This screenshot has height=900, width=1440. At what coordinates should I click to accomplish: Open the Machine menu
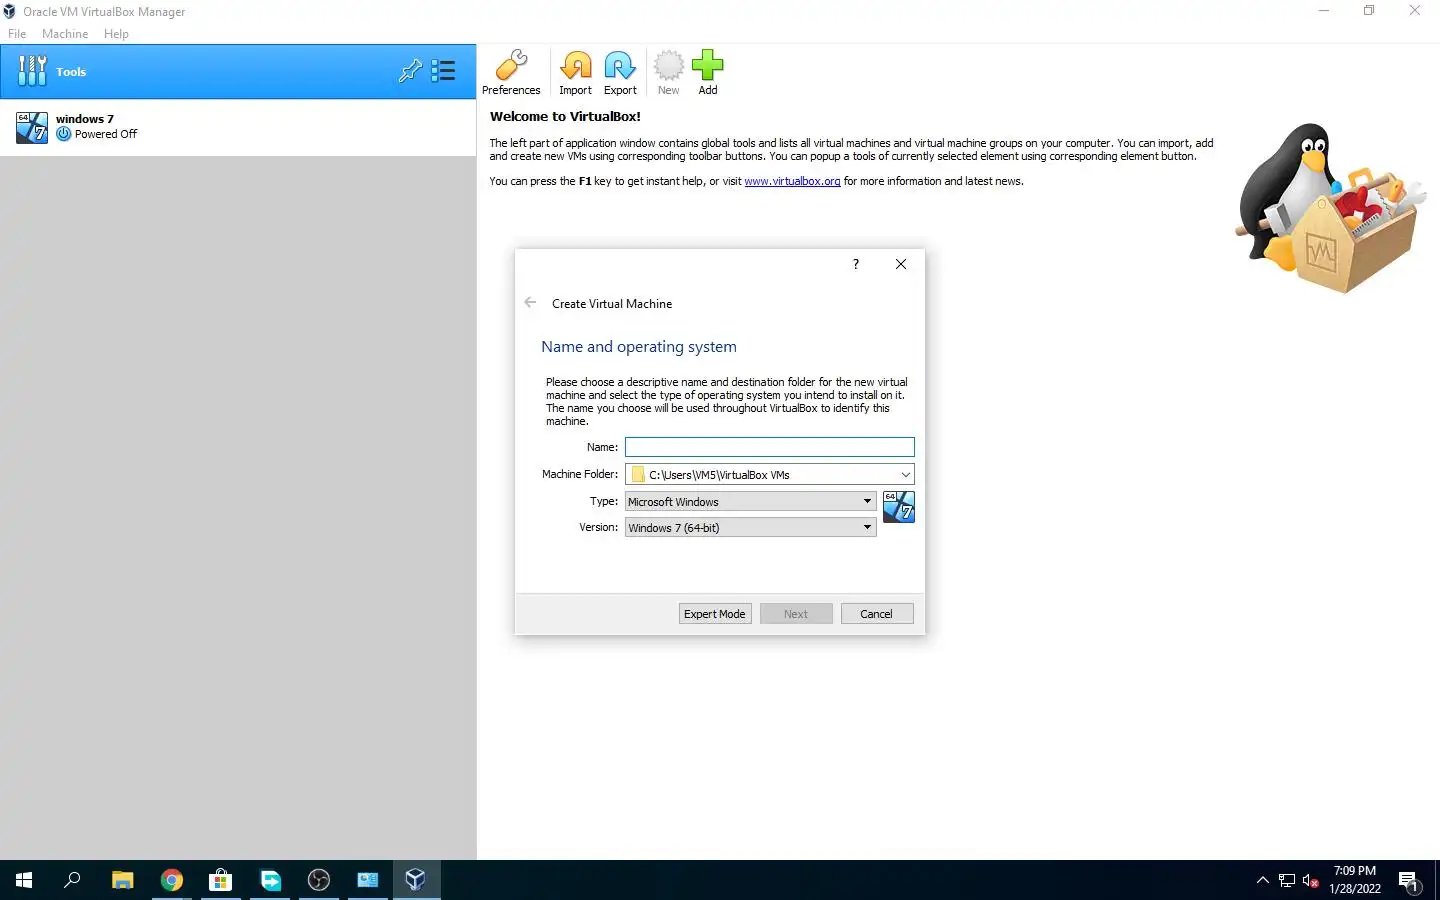coord(65,34)
